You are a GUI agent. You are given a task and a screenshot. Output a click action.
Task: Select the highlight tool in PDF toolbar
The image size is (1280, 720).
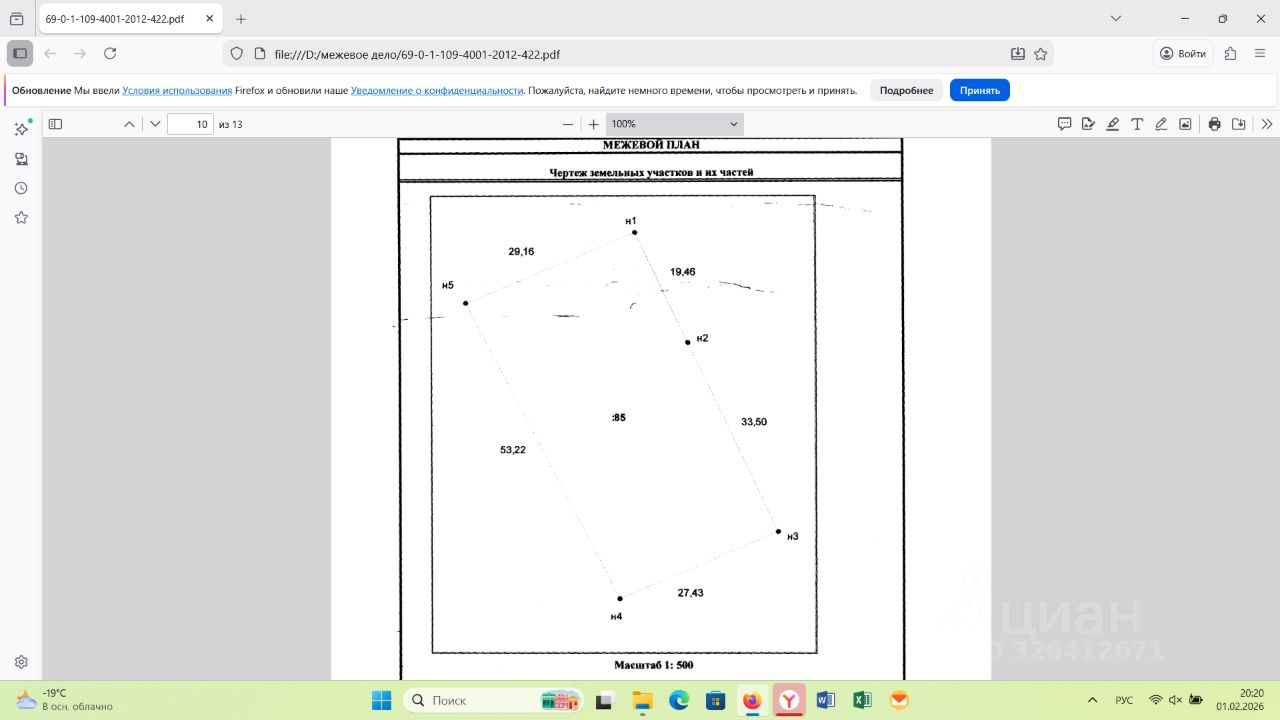coord(1113,124)
